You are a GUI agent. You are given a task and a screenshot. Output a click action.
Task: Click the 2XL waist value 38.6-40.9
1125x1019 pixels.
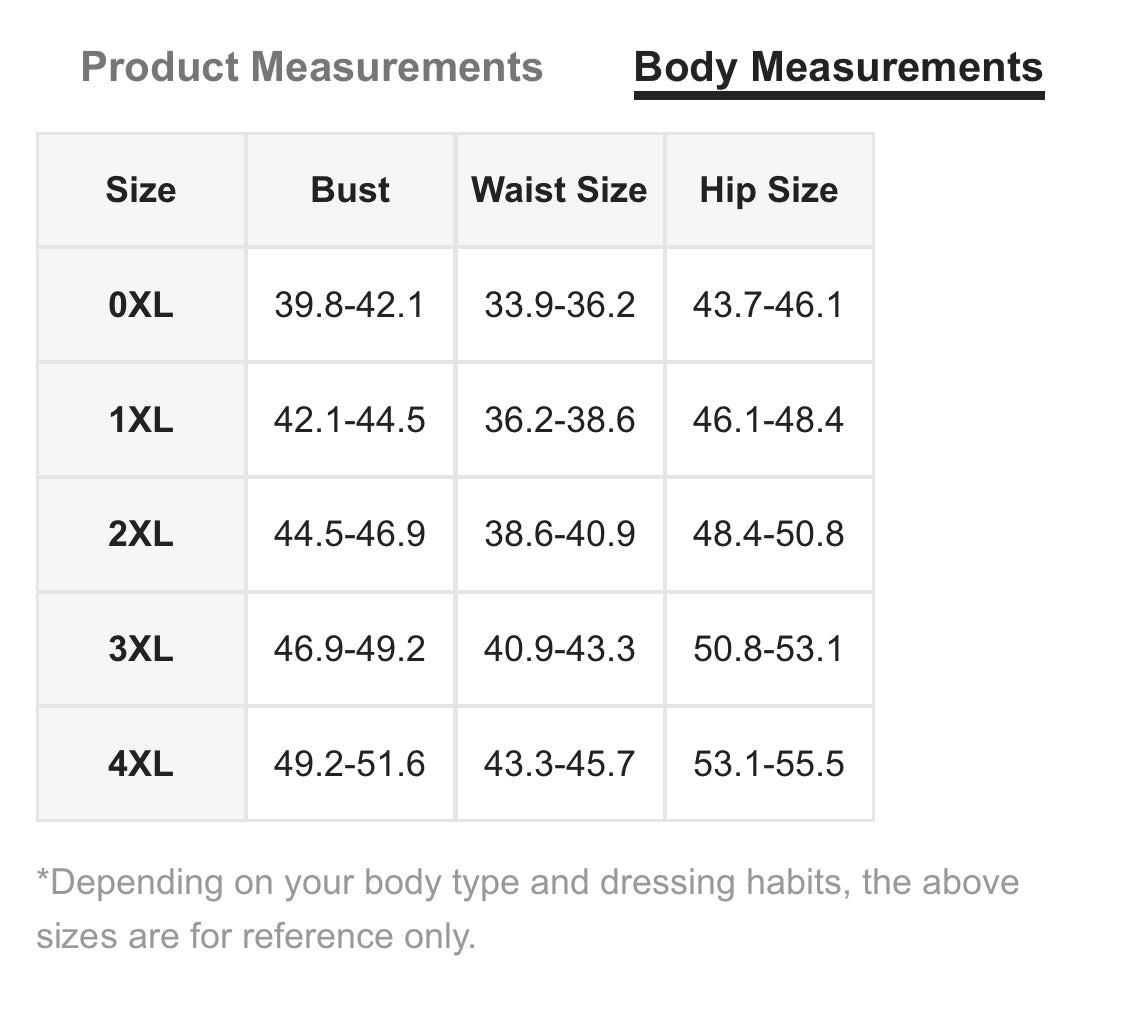click(559, 534)
